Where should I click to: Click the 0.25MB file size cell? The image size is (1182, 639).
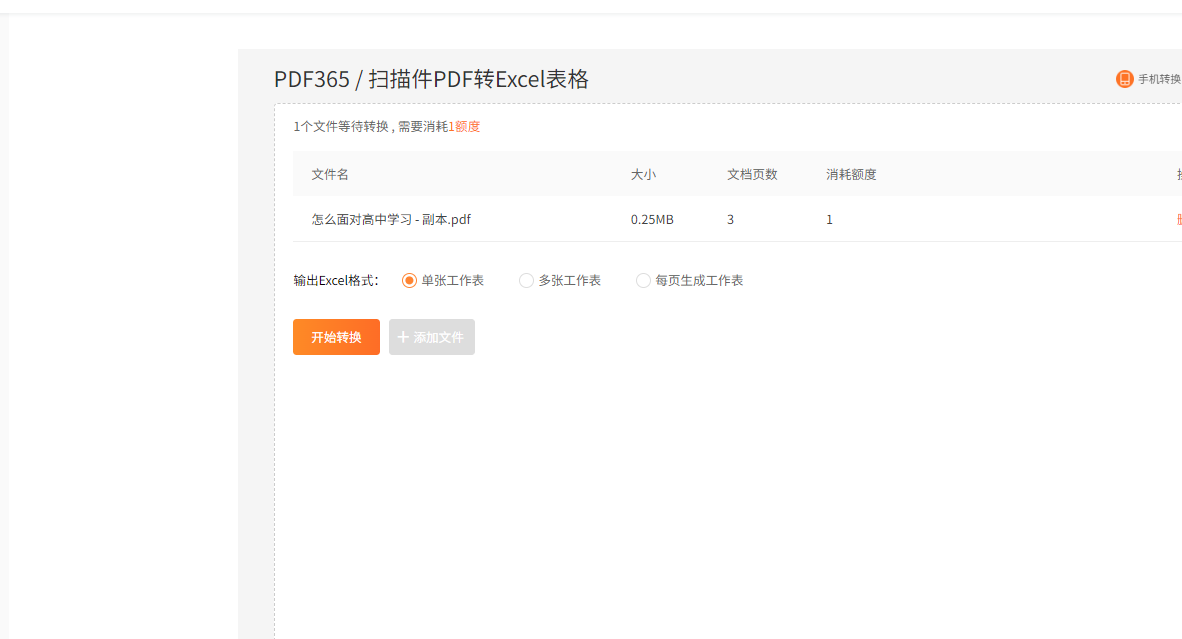(652, 220)
